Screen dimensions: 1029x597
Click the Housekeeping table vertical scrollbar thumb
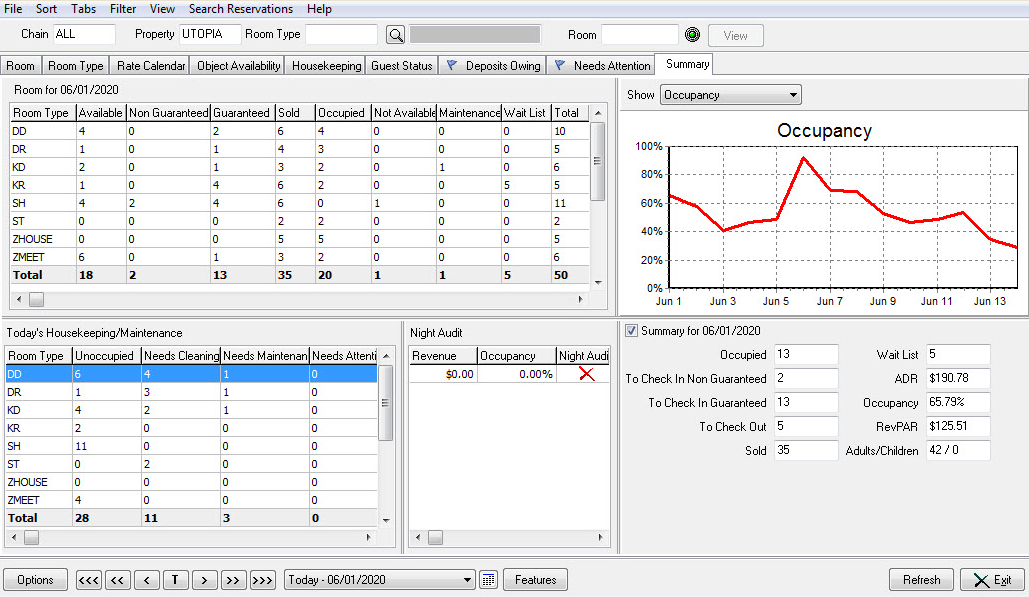click(386, 403)
